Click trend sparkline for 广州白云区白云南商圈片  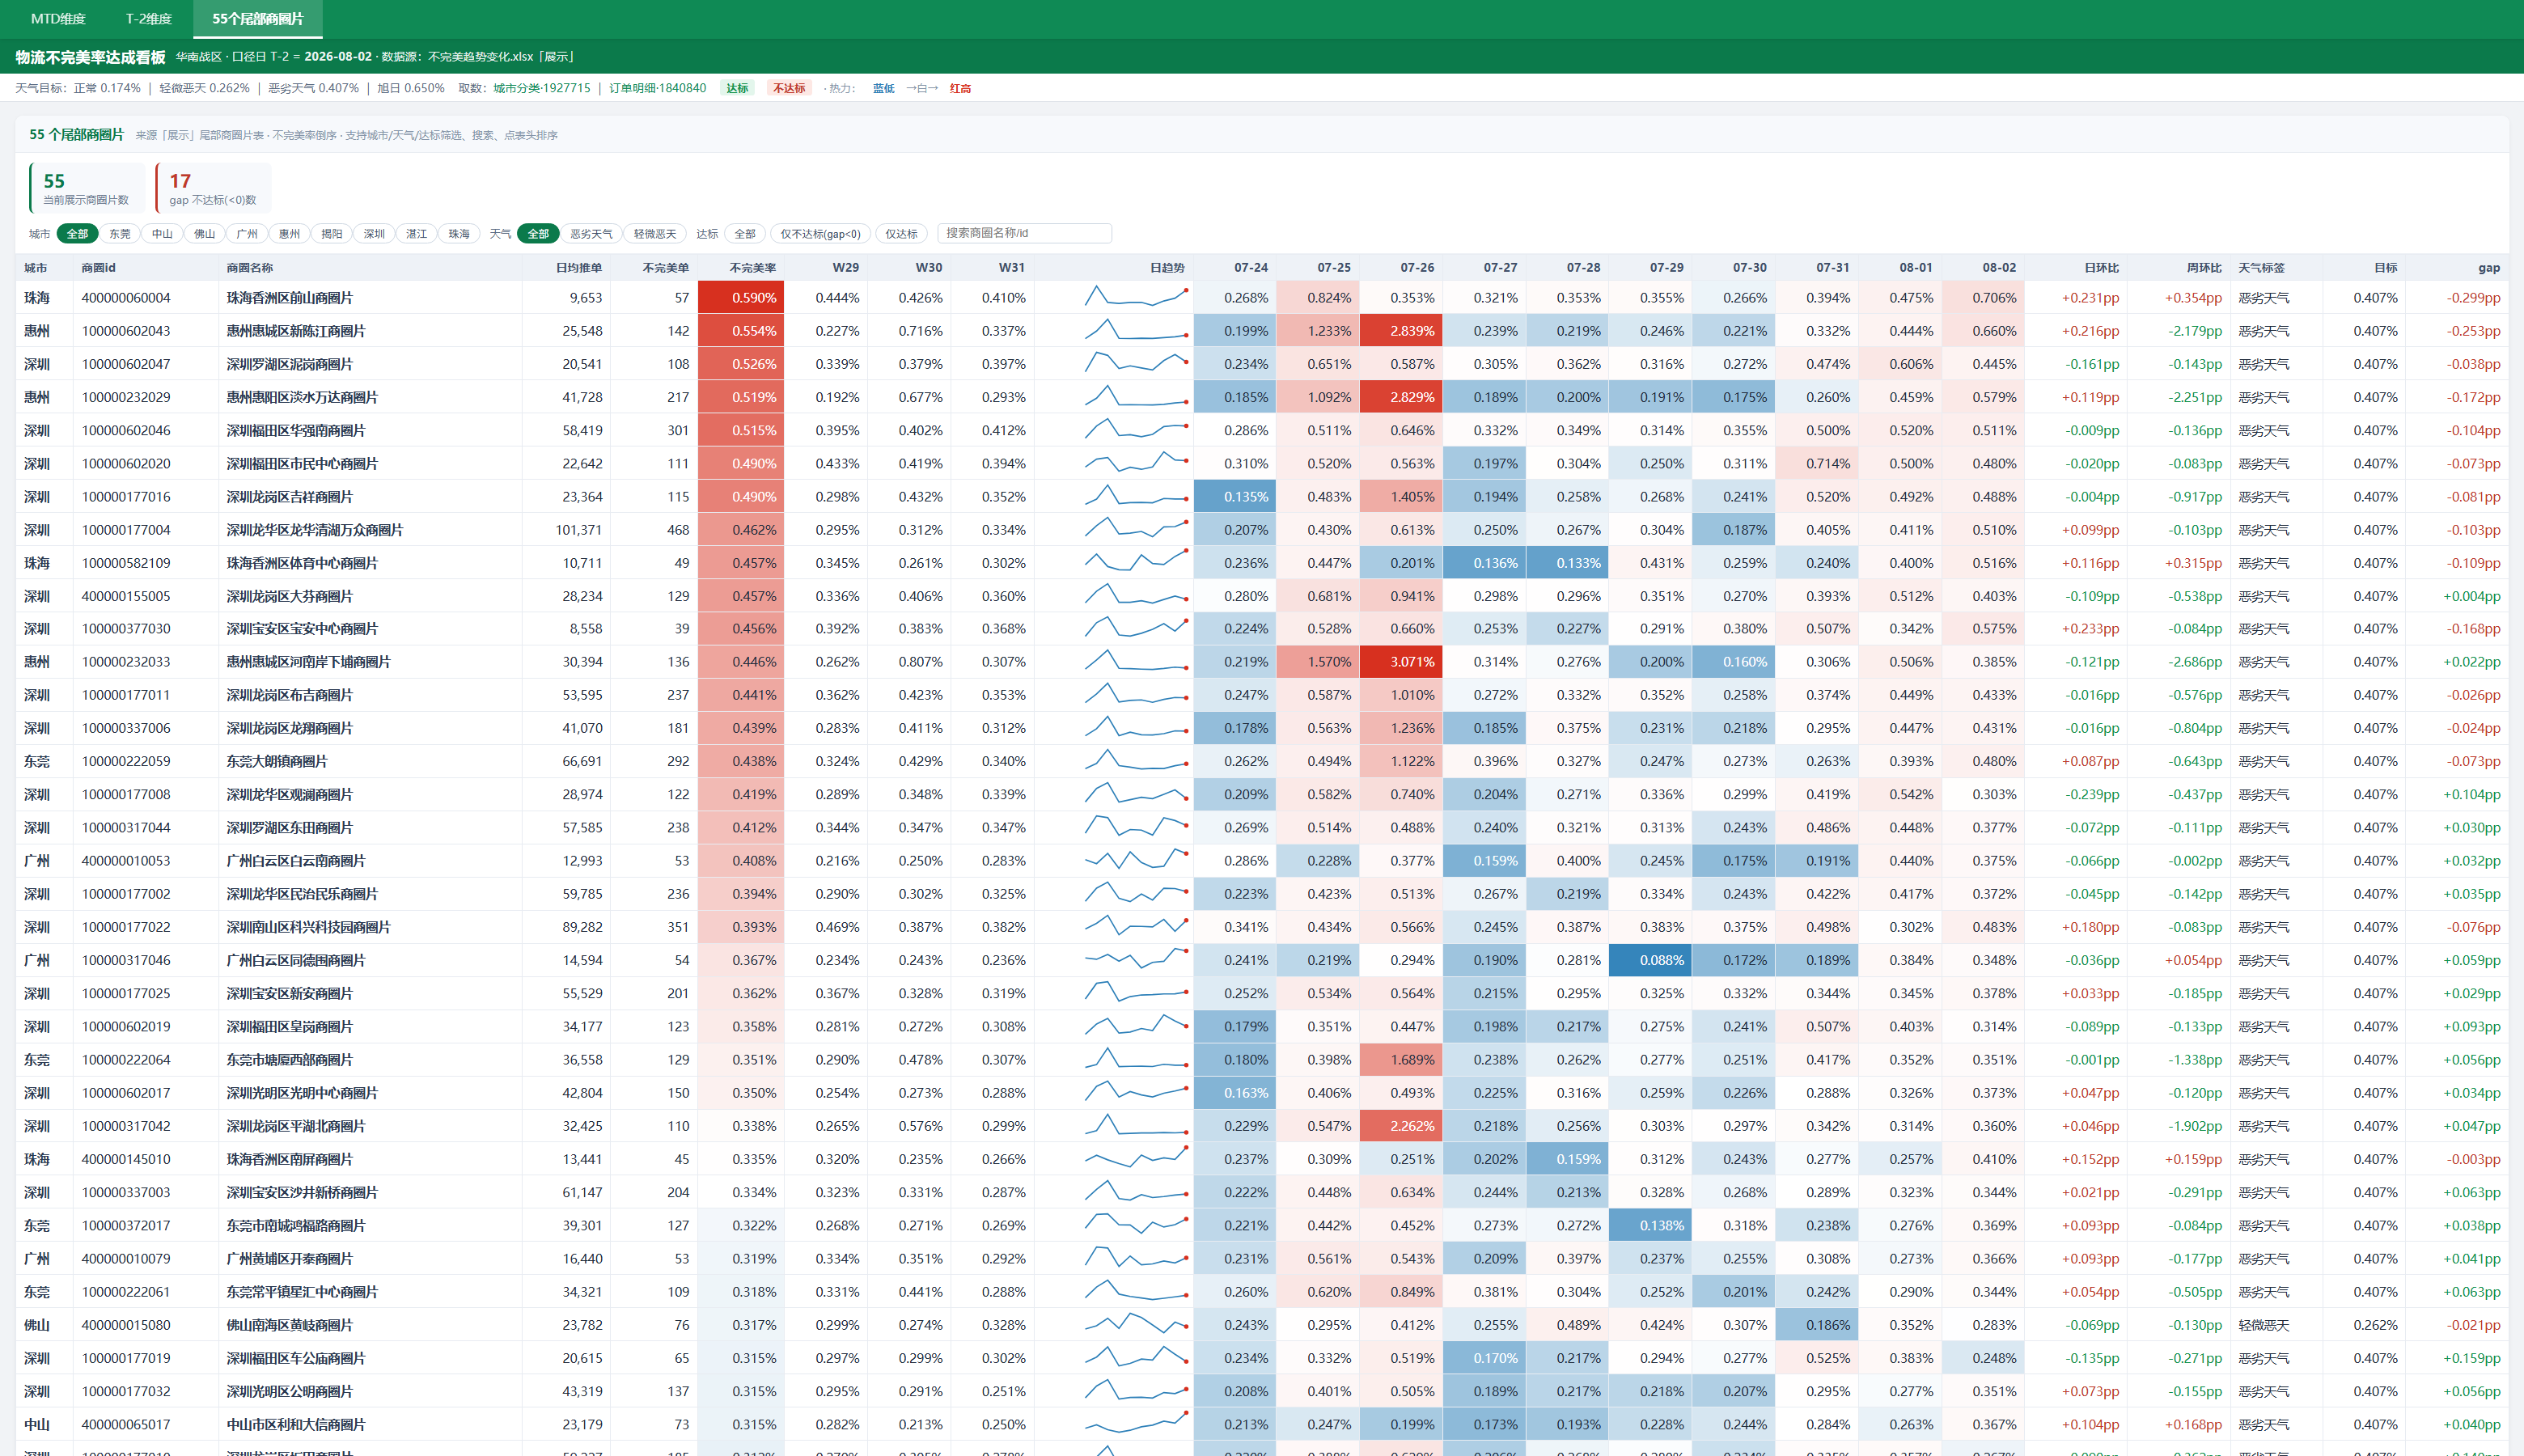click(x=1137, y=860)
